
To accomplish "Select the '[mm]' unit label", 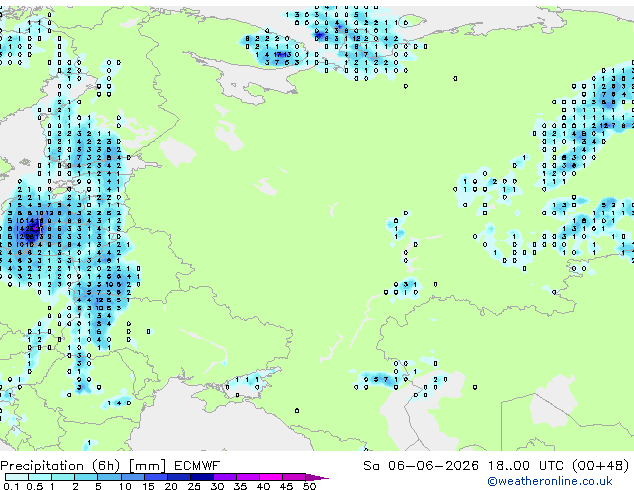I will (148, 466).
